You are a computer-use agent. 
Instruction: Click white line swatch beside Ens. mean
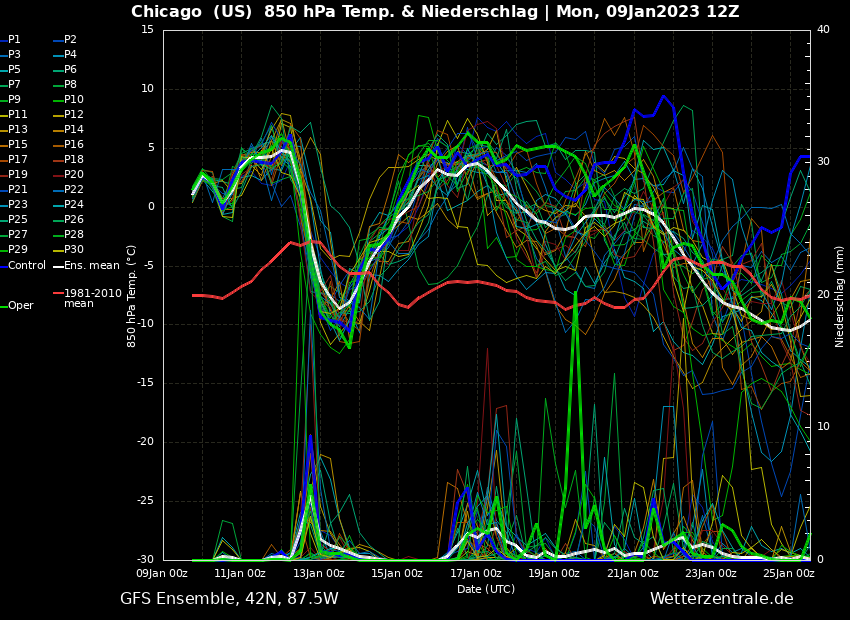57,266
